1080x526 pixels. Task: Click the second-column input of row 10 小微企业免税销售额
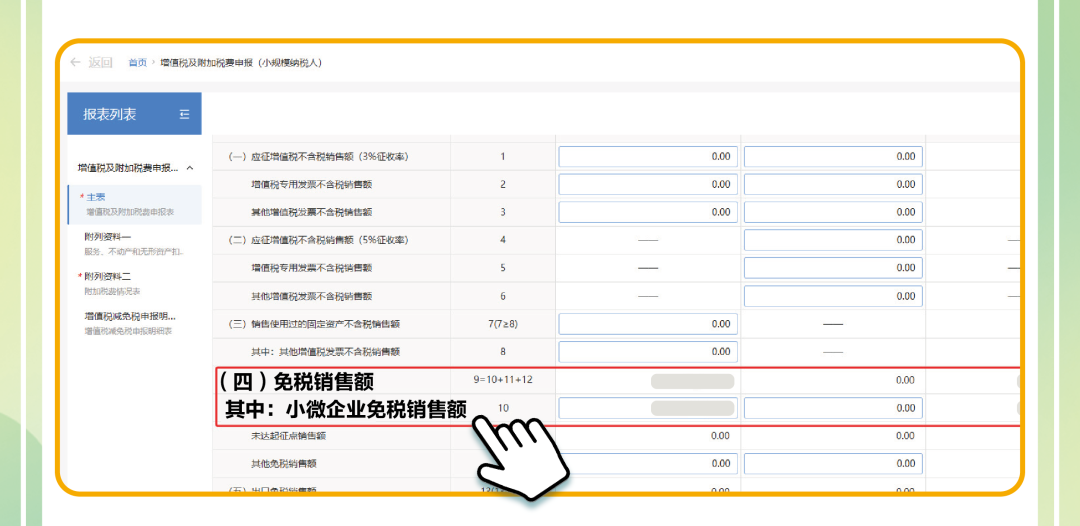coord(832,408)
